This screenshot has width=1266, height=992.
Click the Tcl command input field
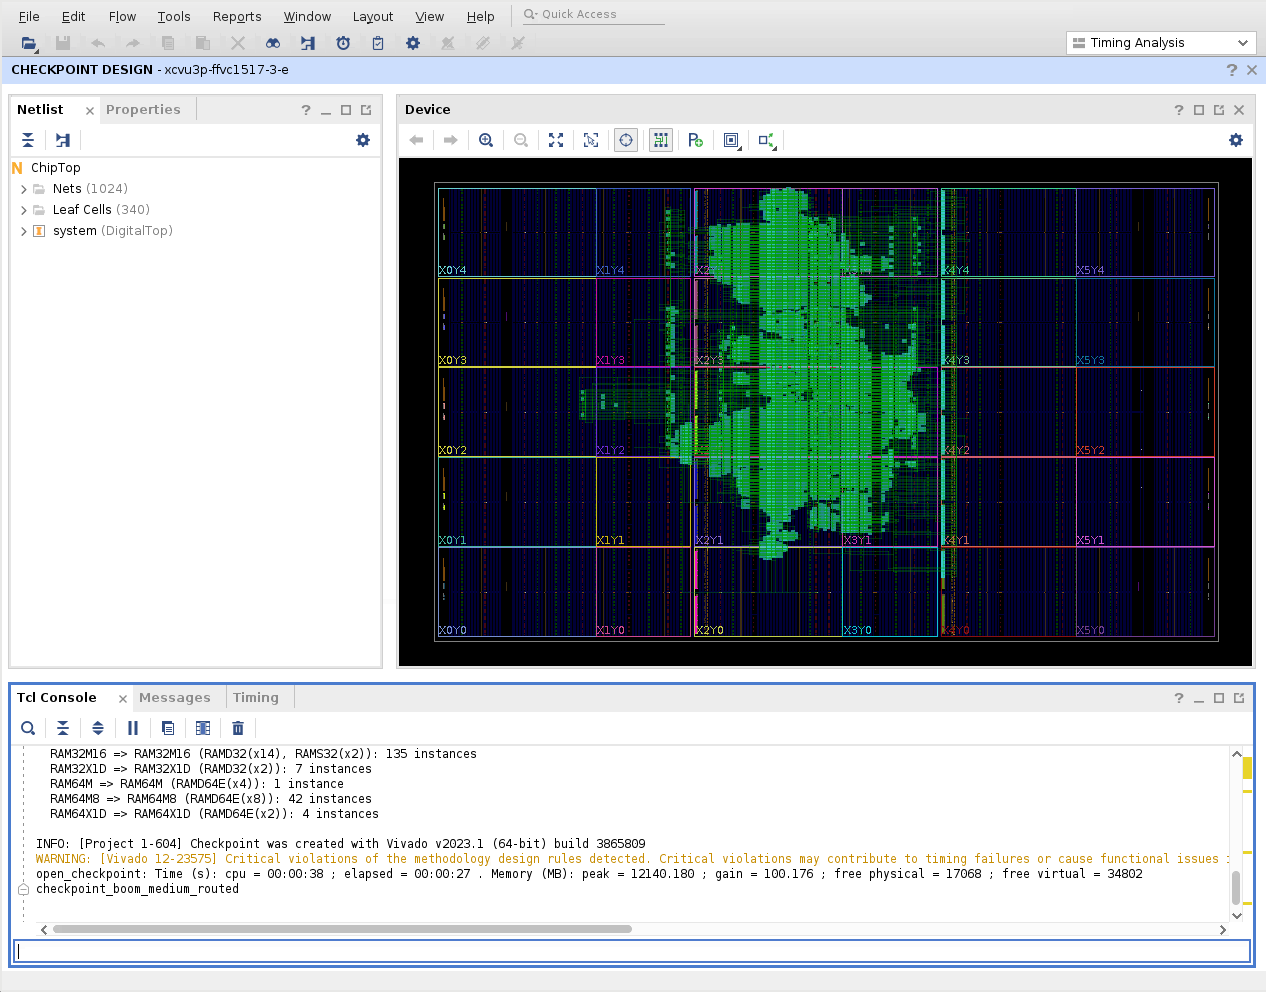[x=632, y=951]
